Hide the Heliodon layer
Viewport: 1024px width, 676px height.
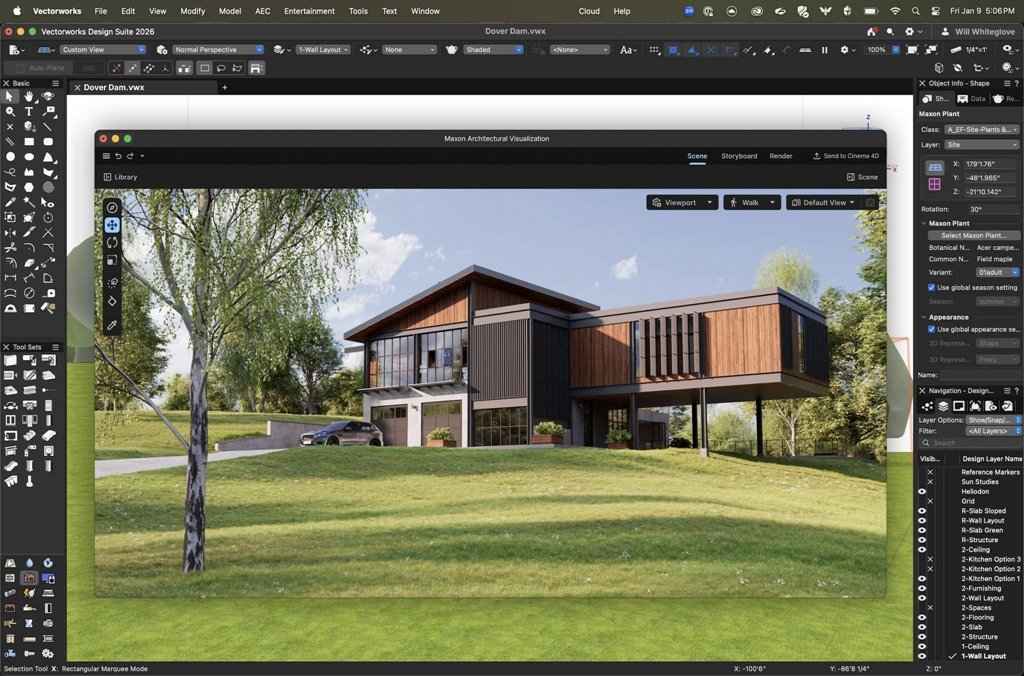click(x=922, y=491)
